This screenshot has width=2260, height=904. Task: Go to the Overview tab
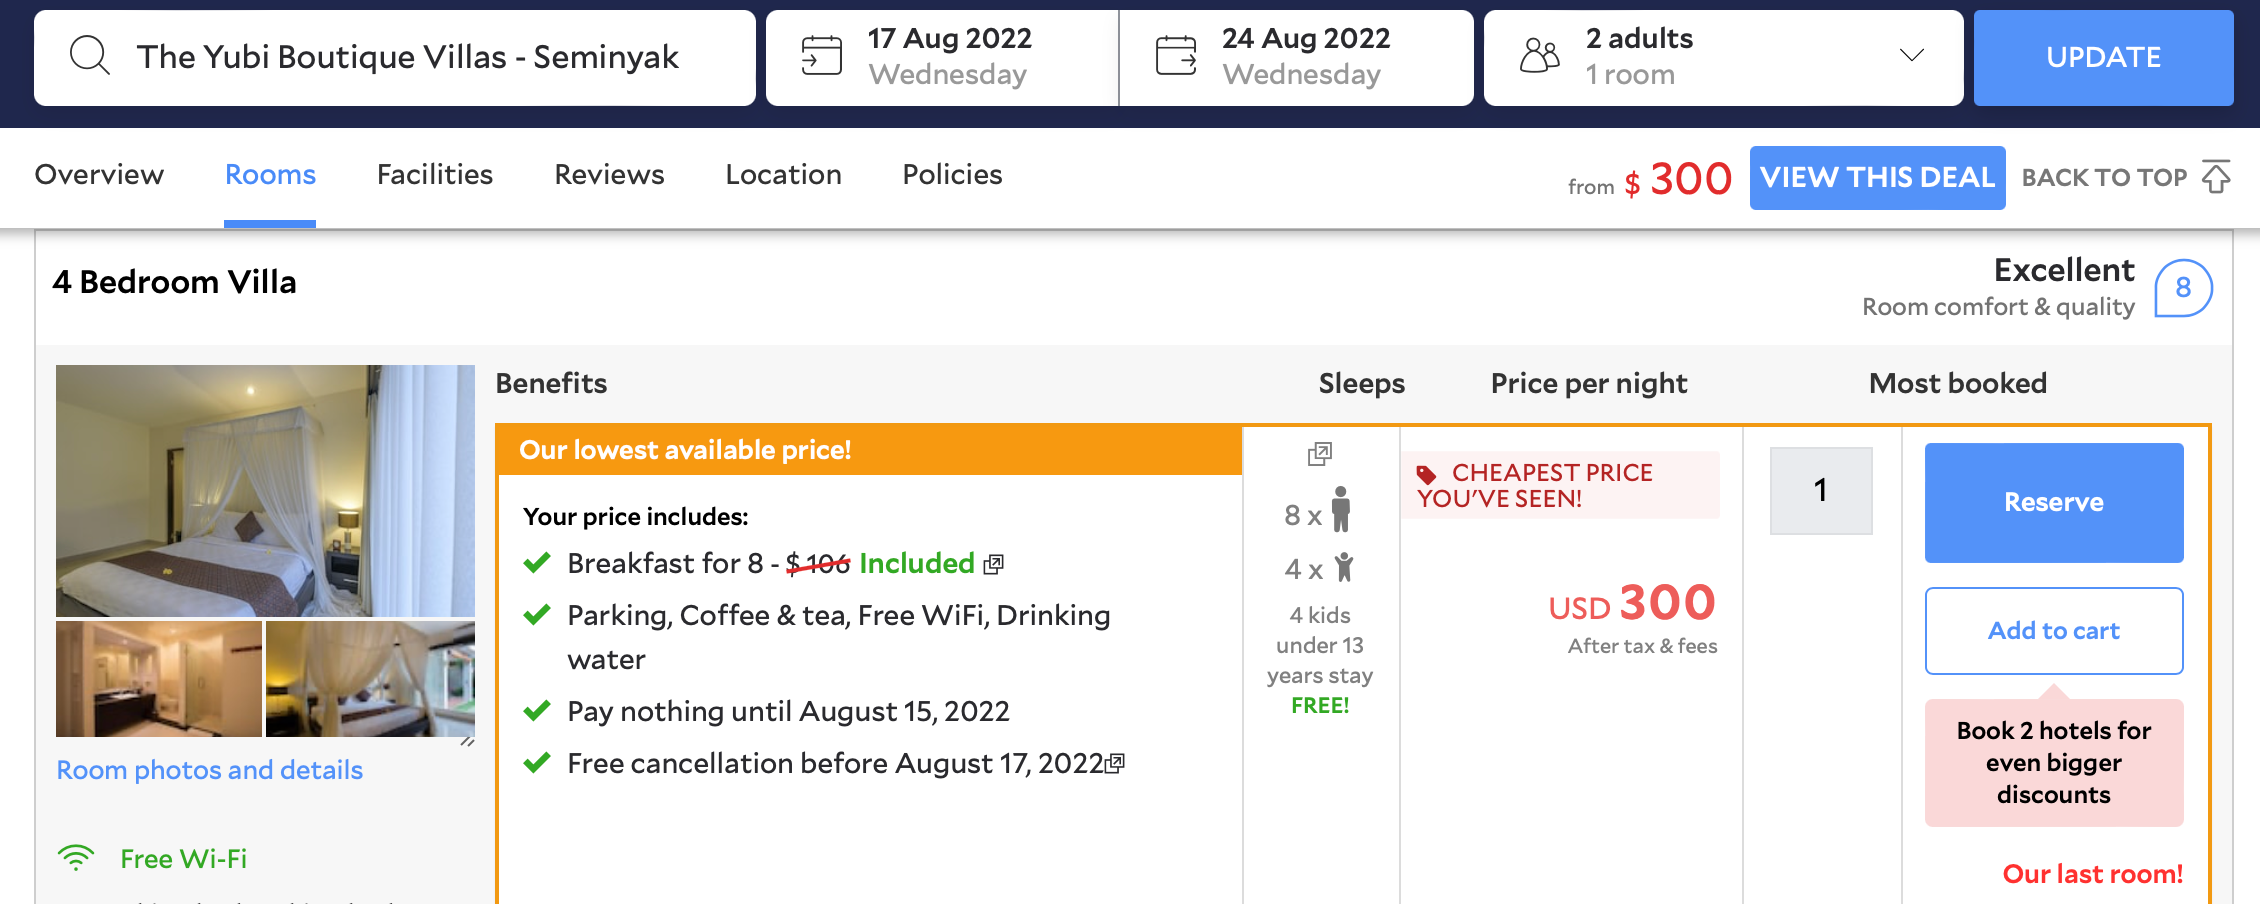[x=99, y=175]
